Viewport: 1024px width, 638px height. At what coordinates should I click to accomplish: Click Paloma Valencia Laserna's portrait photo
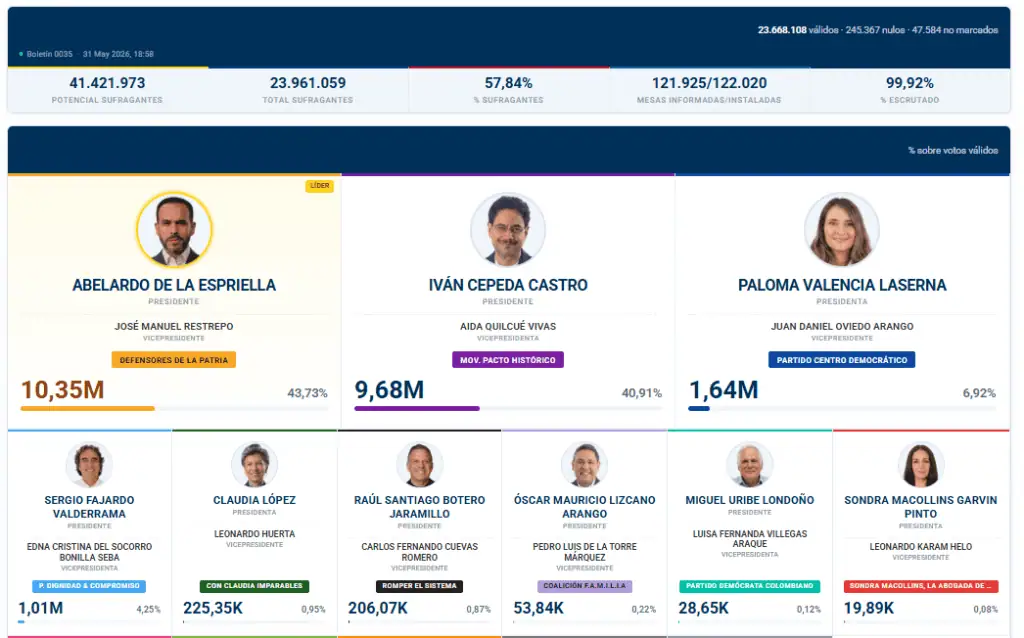pos(842,230)
